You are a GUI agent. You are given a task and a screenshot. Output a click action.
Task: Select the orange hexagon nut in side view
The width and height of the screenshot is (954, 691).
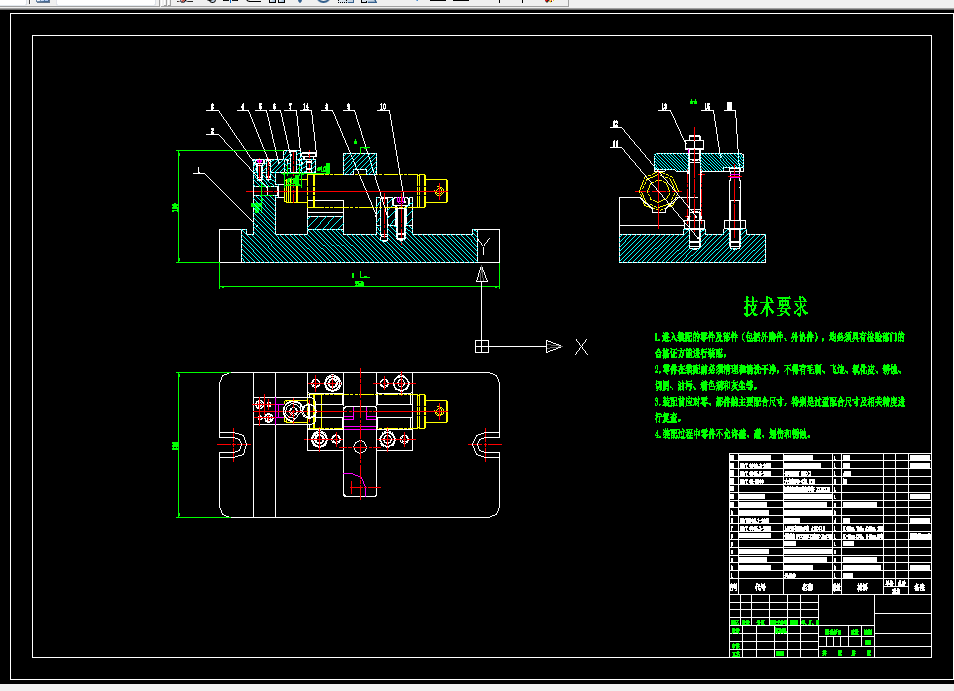point(660,190)
